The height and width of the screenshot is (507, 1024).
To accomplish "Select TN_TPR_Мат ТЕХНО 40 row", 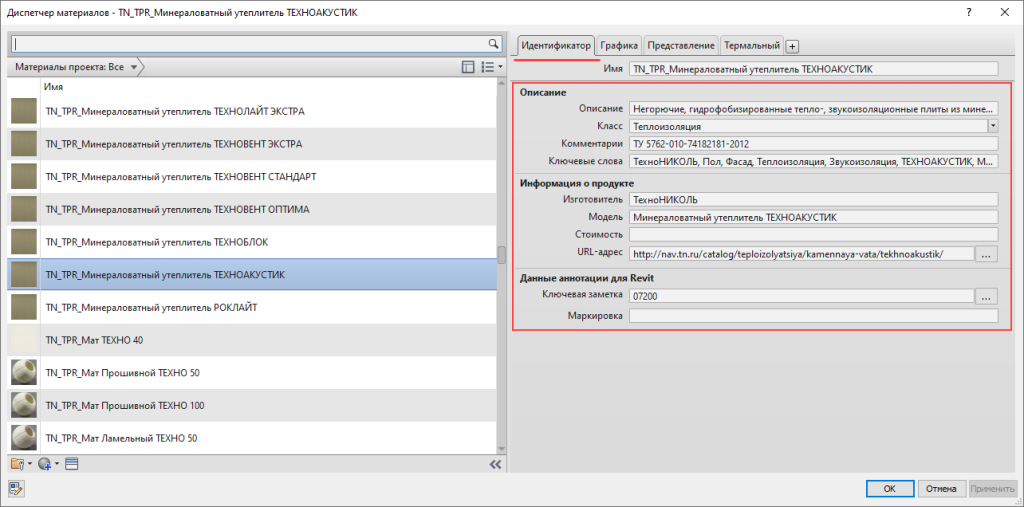I will point(252,340).
